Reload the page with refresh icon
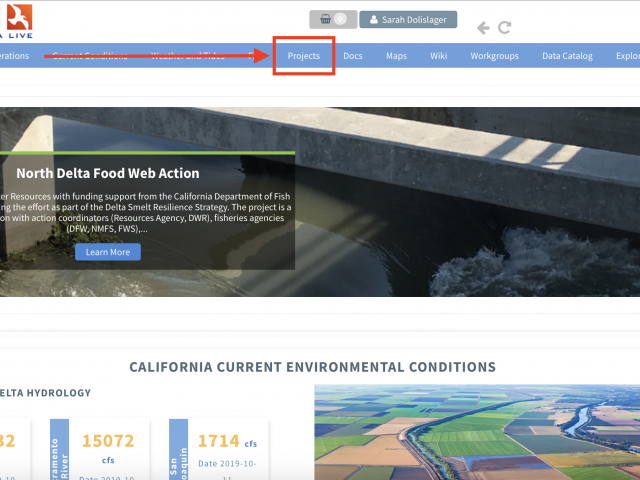Image resolution: width=640 pixels, height=480 pixels. click(x=504, y=28)
